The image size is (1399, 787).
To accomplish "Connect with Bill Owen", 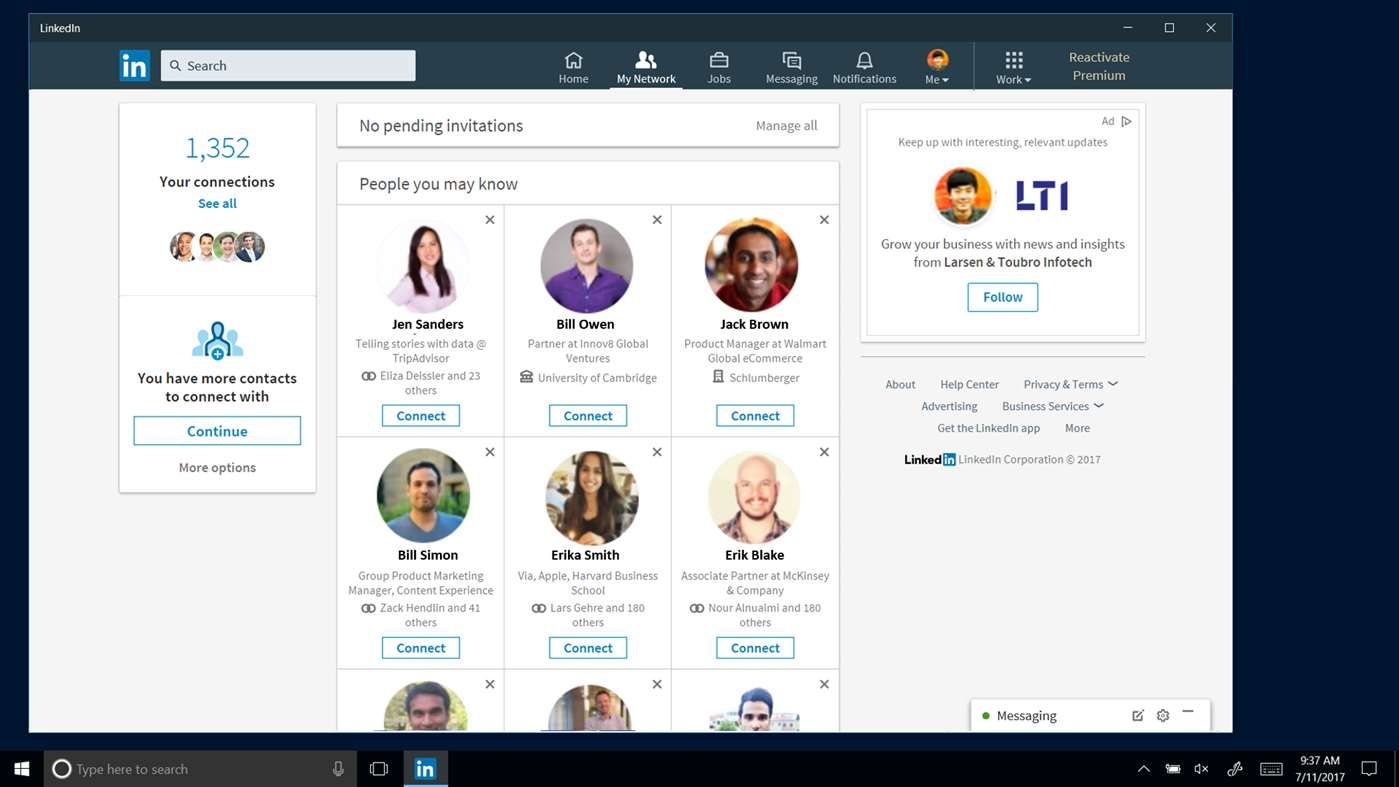I will pyautogui.click(x=586, y=415).
